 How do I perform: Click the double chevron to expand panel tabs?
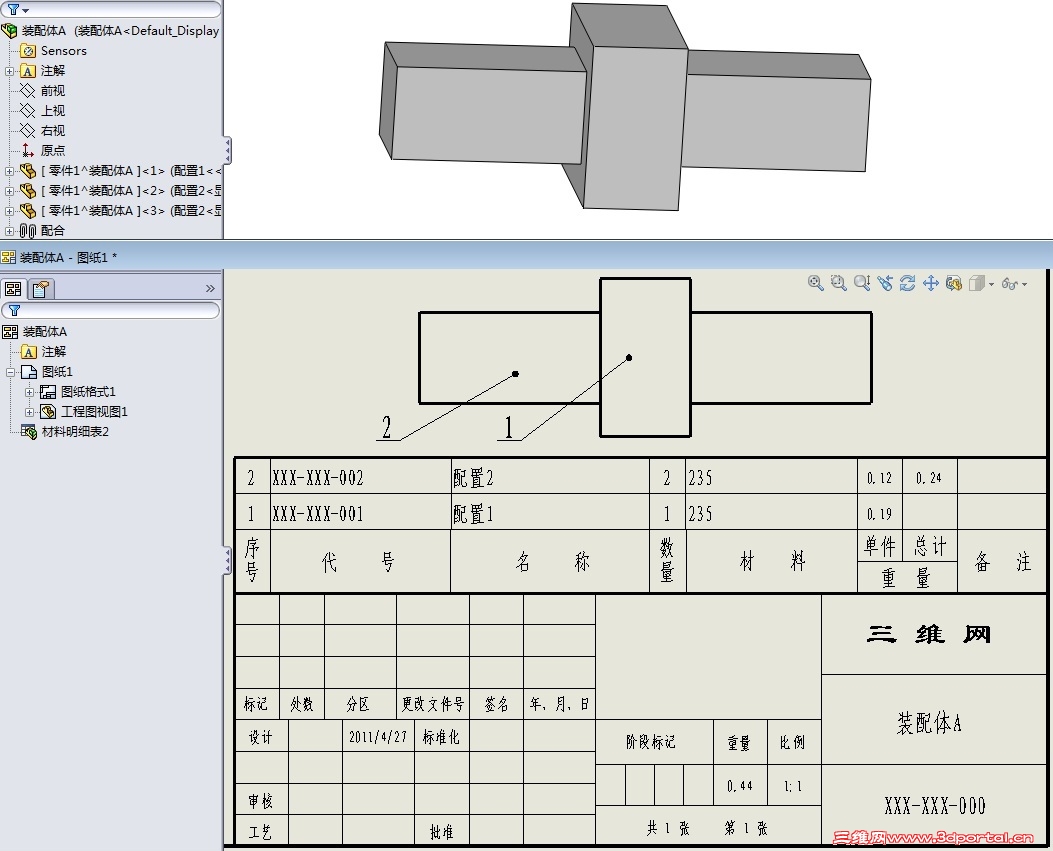point(210,288)
